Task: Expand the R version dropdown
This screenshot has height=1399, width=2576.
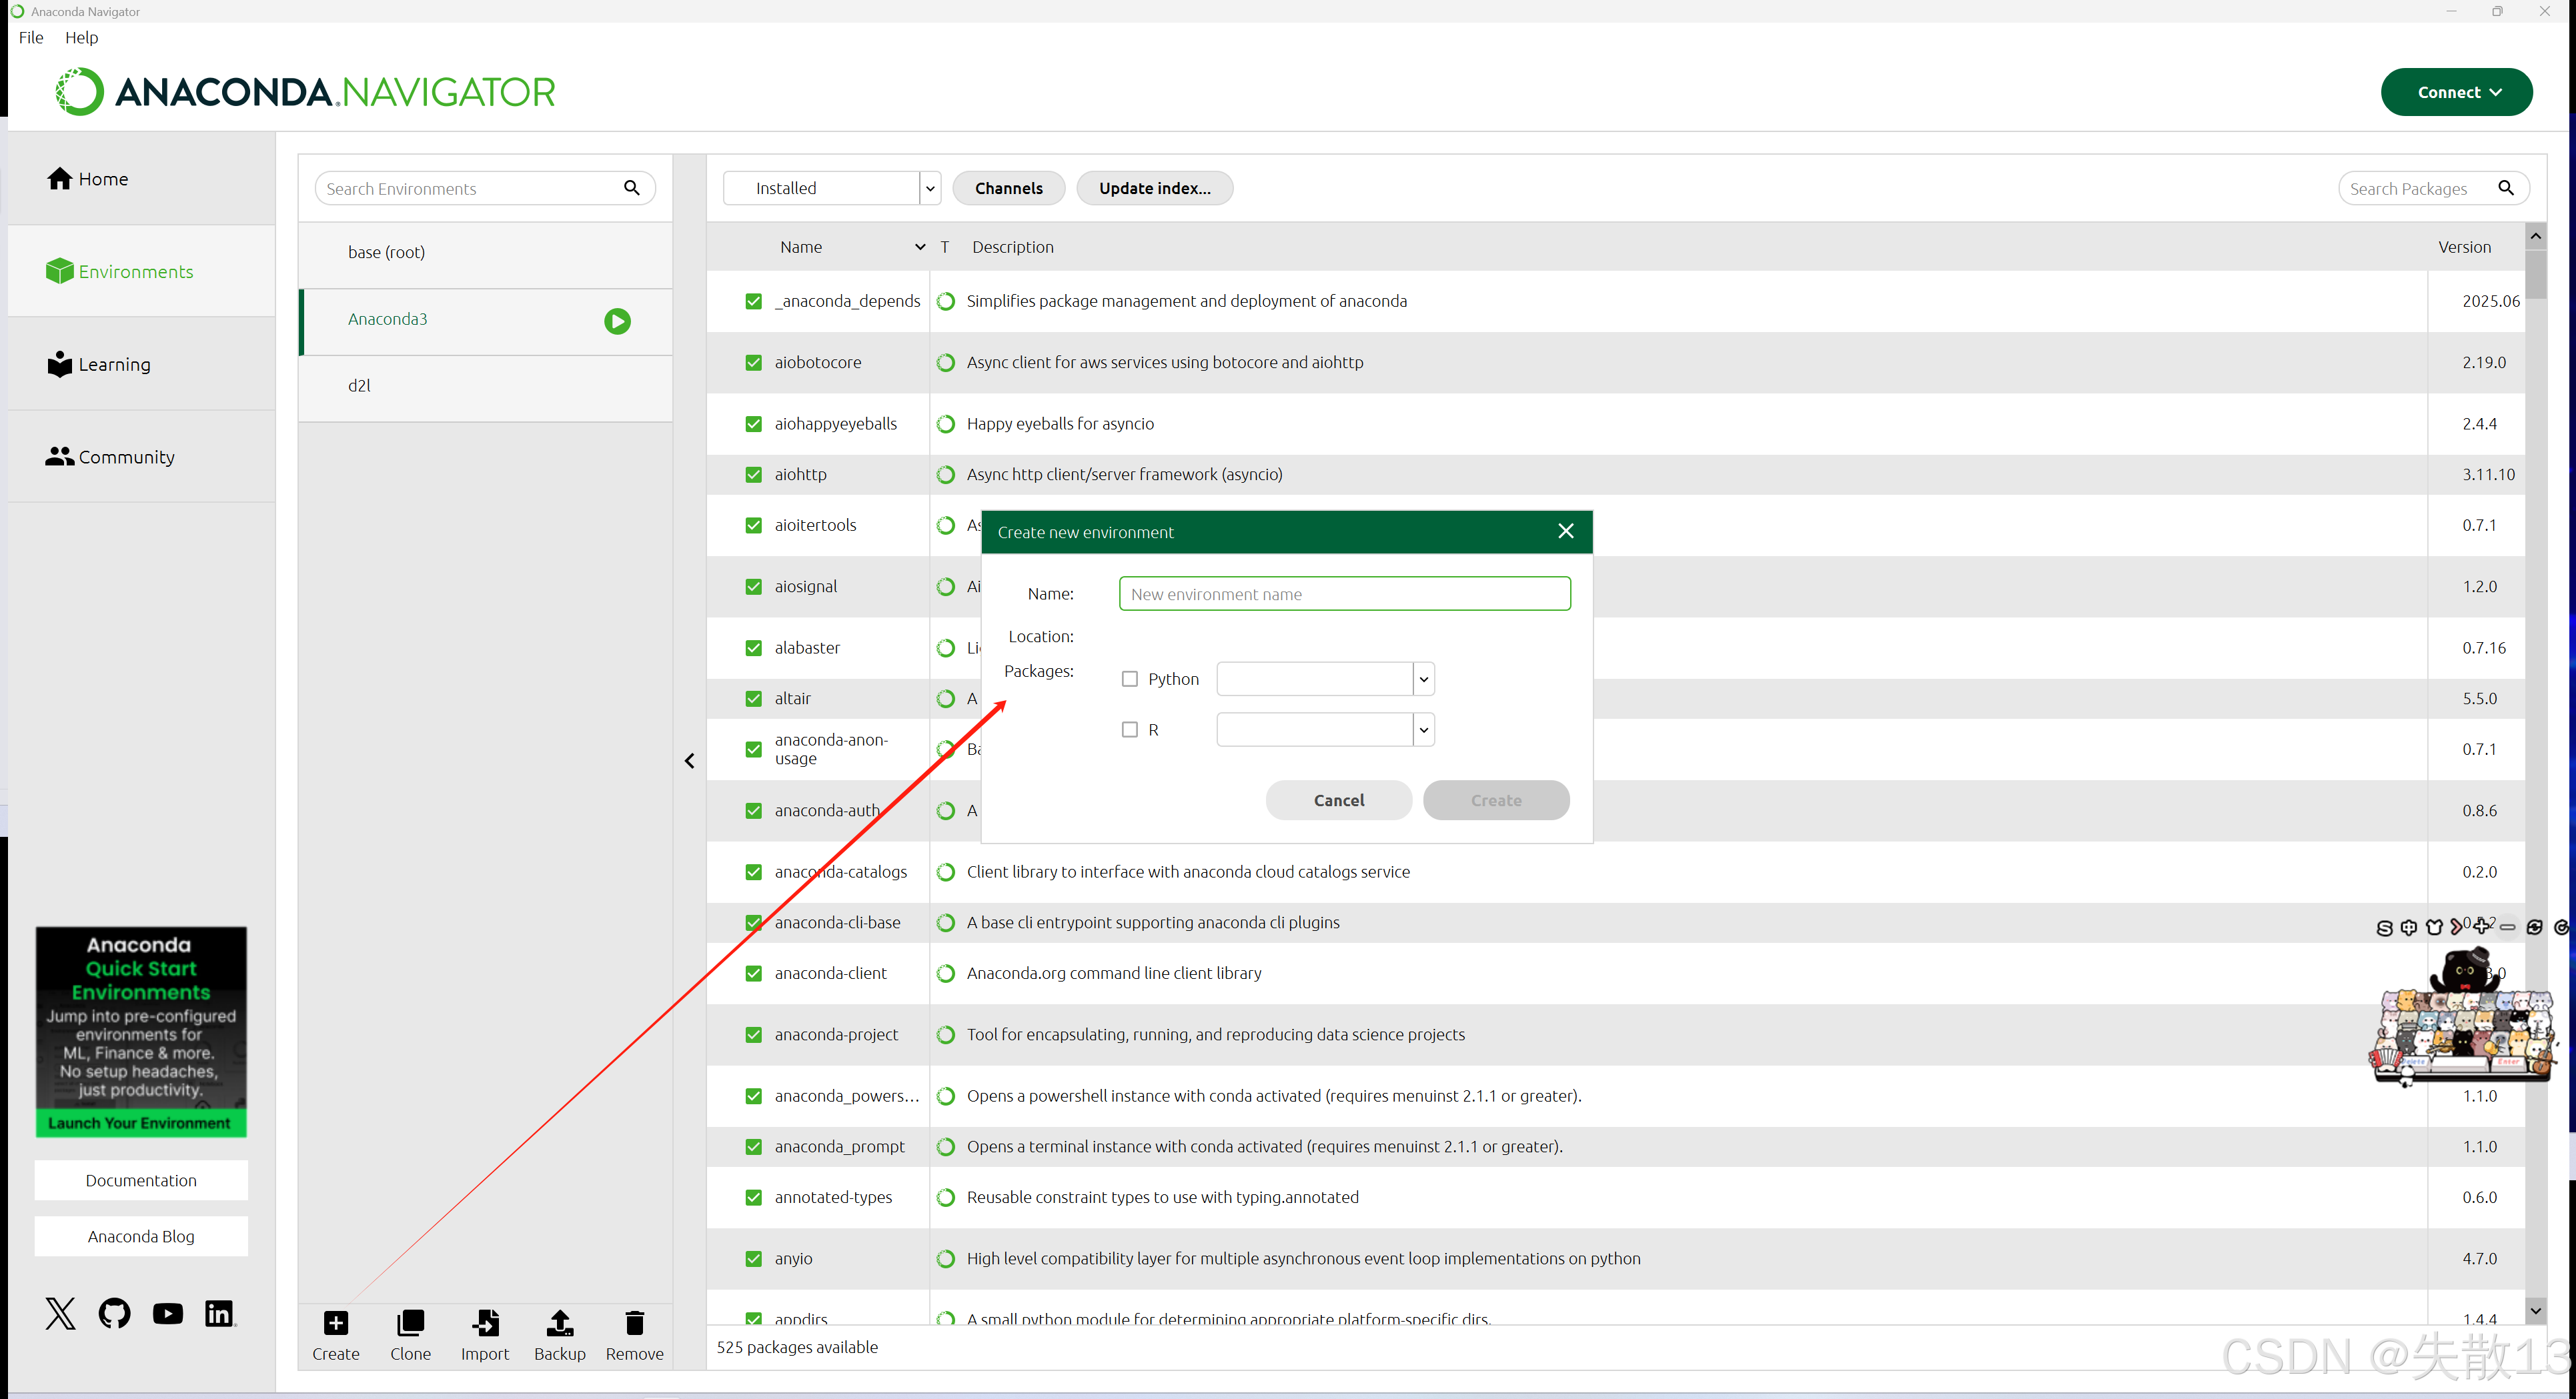Action: (1424, 730)
